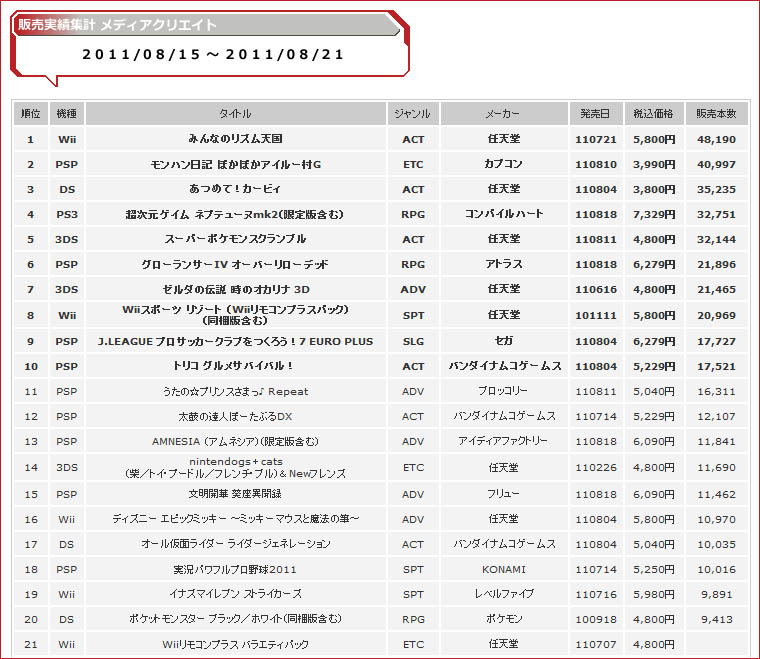Screen dimensions: 760x659
Task: Select the title モンハン日記 ぽかぽかアイルー村G
Action: [236, 164]
